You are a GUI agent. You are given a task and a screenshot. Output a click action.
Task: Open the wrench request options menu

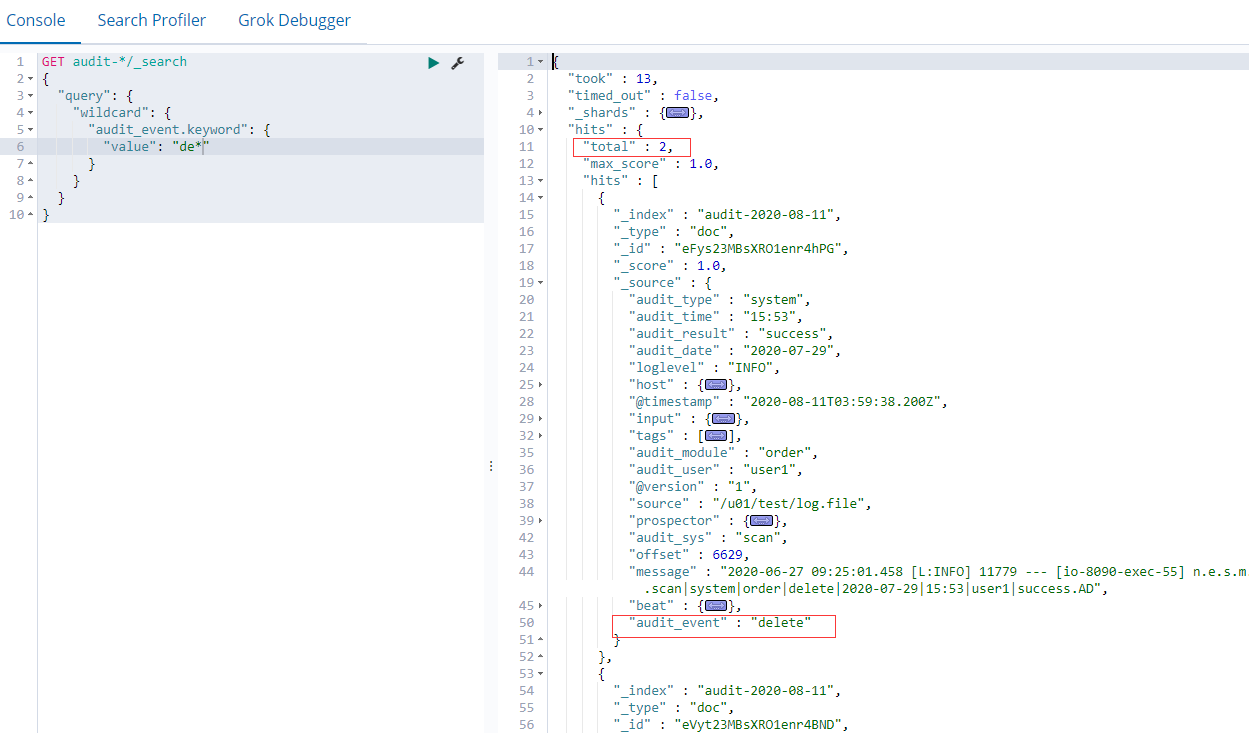point(458,62)
